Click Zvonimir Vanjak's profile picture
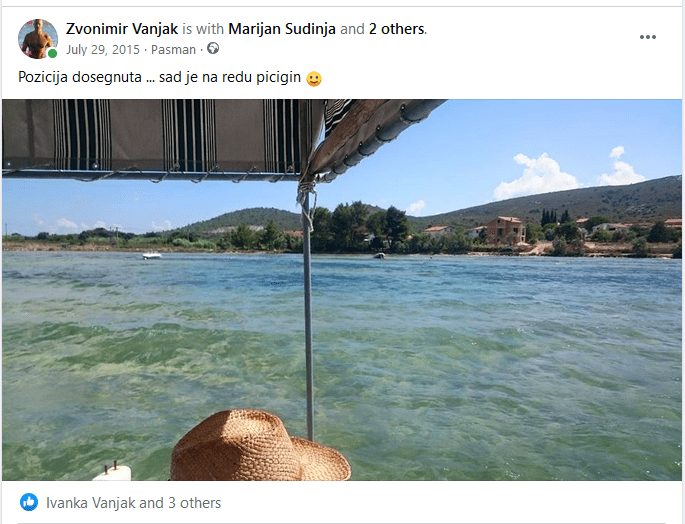 click(38, 38)
